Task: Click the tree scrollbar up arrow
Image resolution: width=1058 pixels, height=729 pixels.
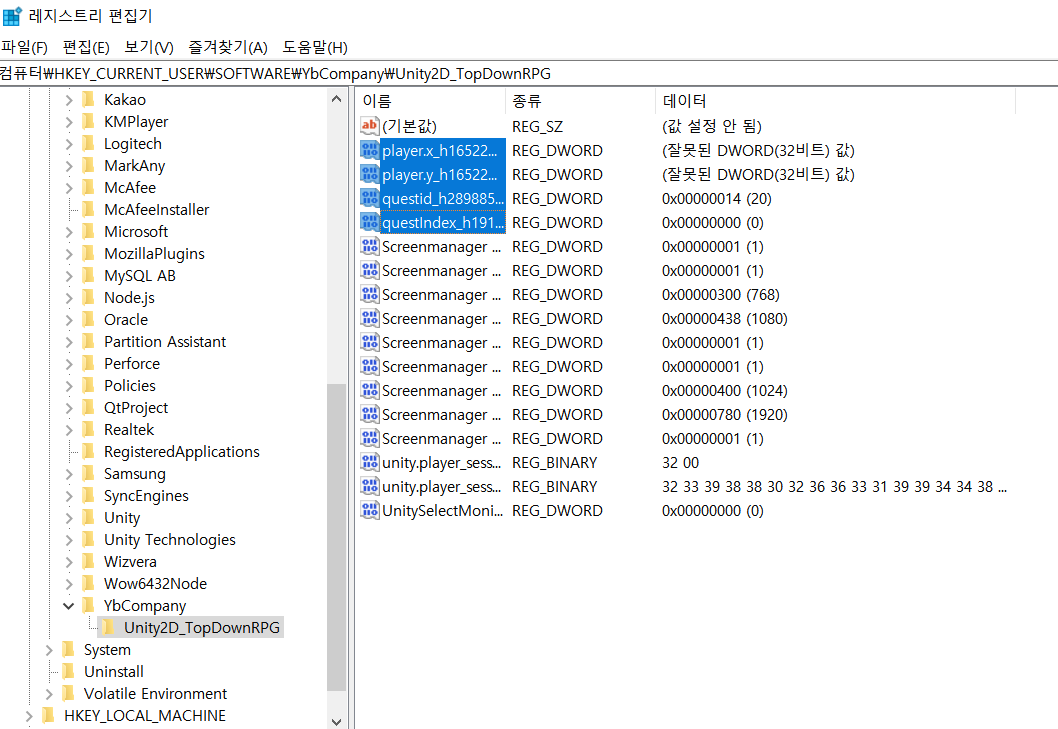Action: [337, 99]
